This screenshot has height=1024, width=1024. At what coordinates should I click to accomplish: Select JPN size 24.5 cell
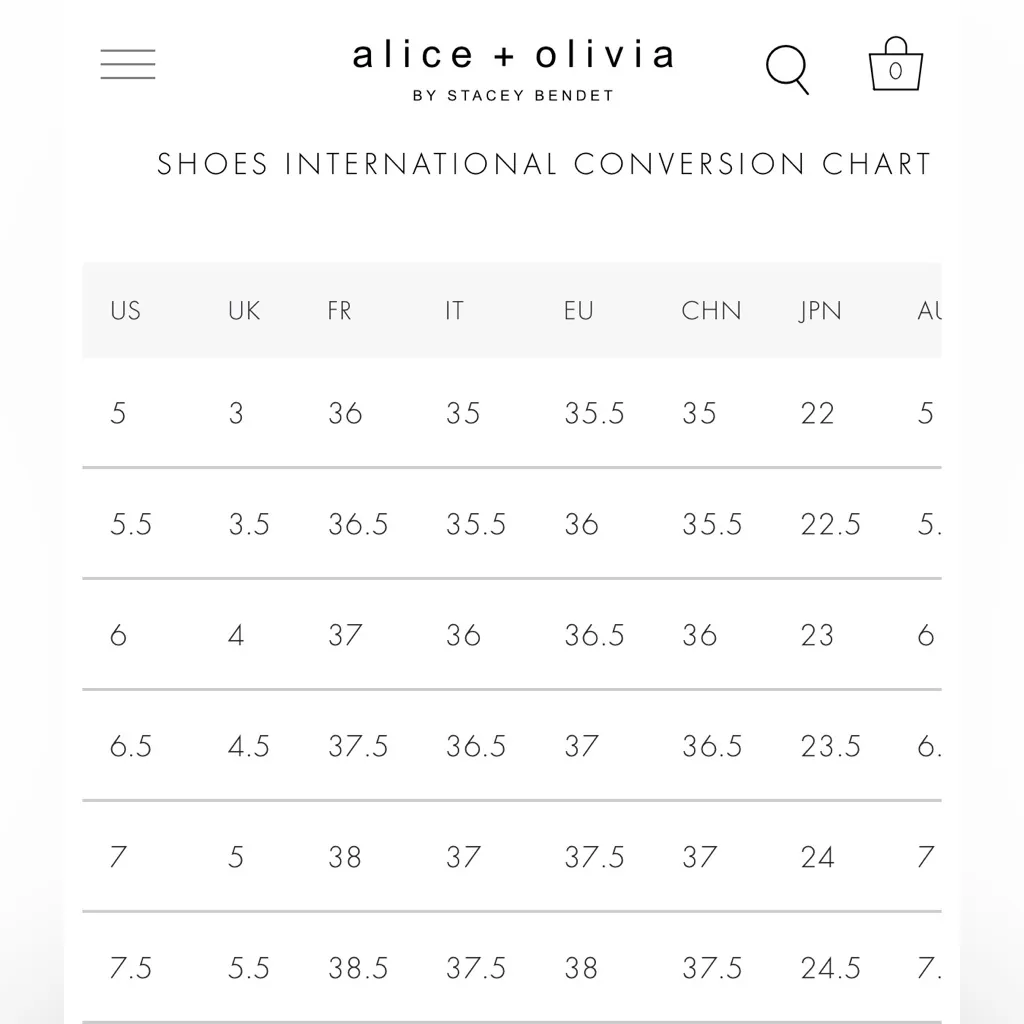pos(830,968)
